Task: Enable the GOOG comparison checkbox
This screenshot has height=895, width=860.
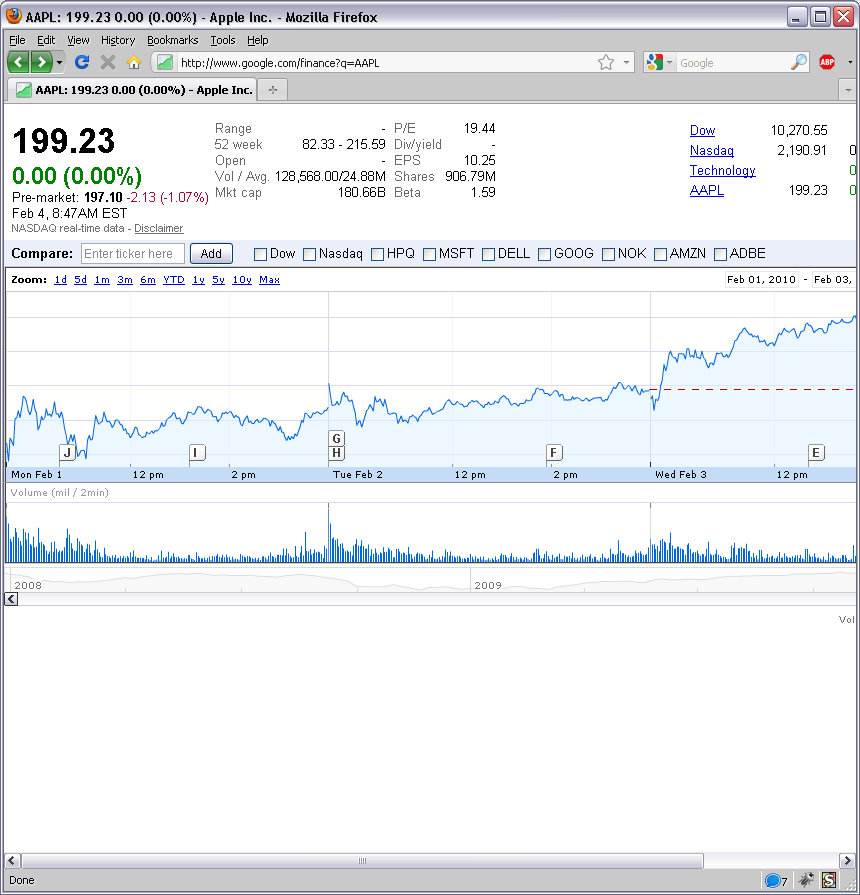Action: point(545,254)
